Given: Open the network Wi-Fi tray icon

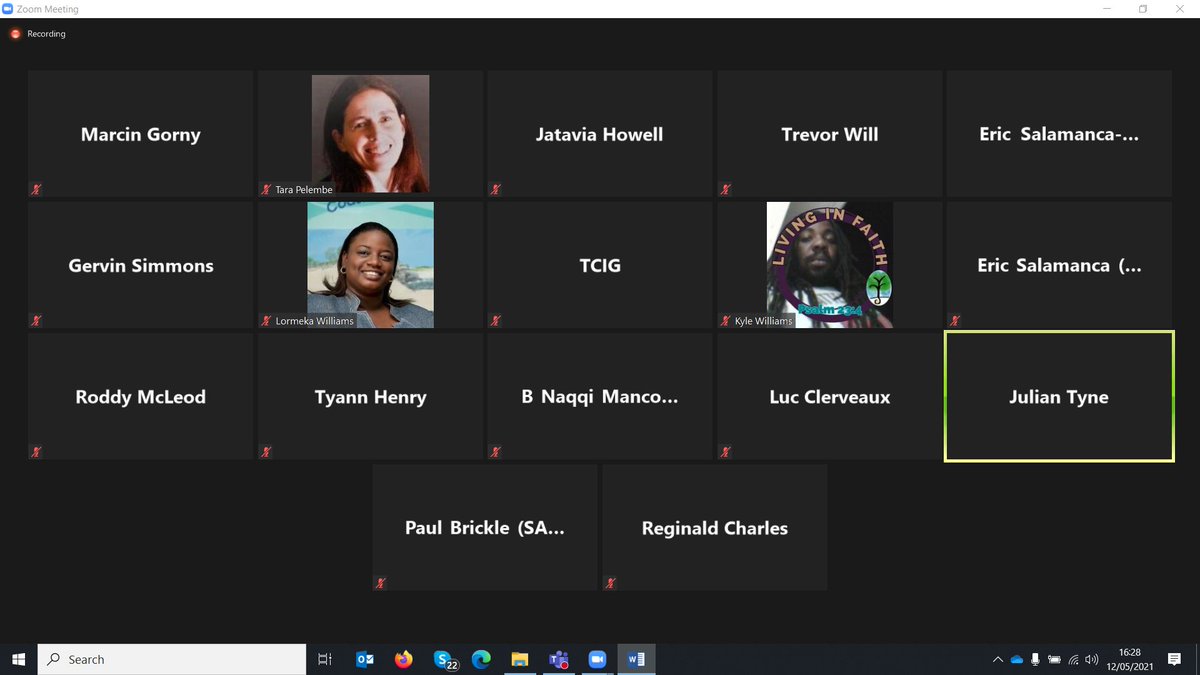Looking at the screenshot, I should coord(1073,660).
